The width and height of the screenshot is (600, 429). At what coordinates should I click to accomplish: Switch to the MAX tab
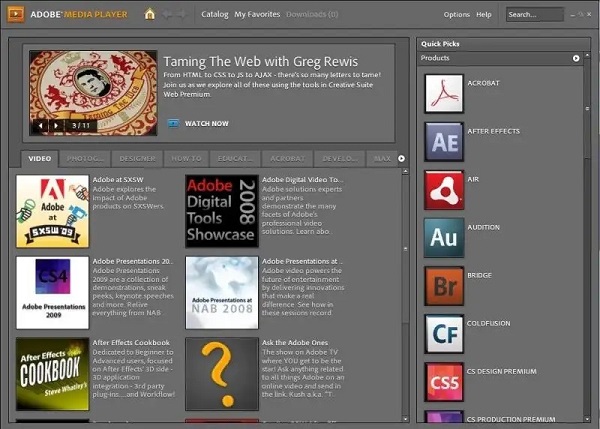(382, 158)
